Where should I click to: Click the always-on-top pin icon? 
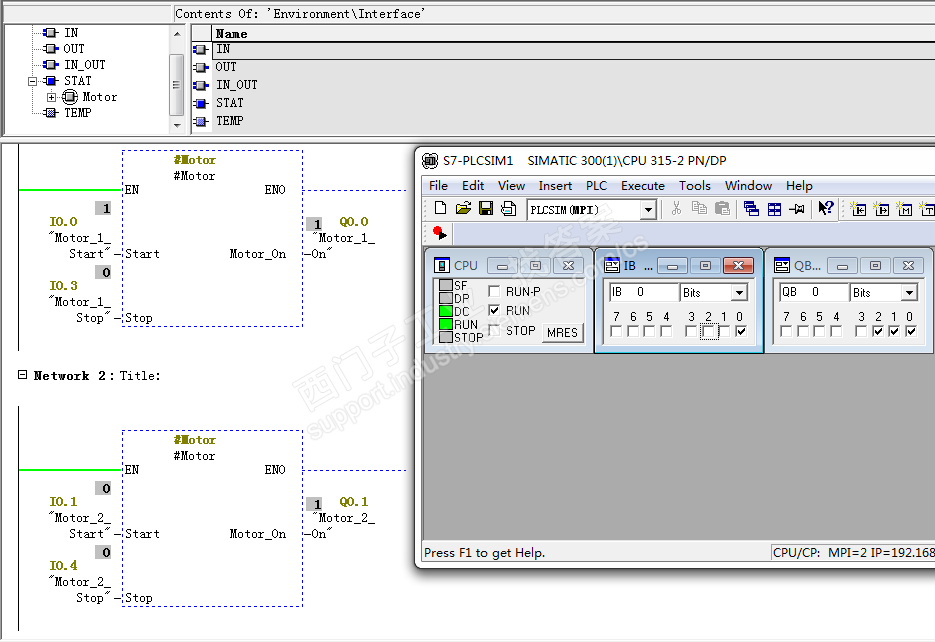tap(797, 208)
